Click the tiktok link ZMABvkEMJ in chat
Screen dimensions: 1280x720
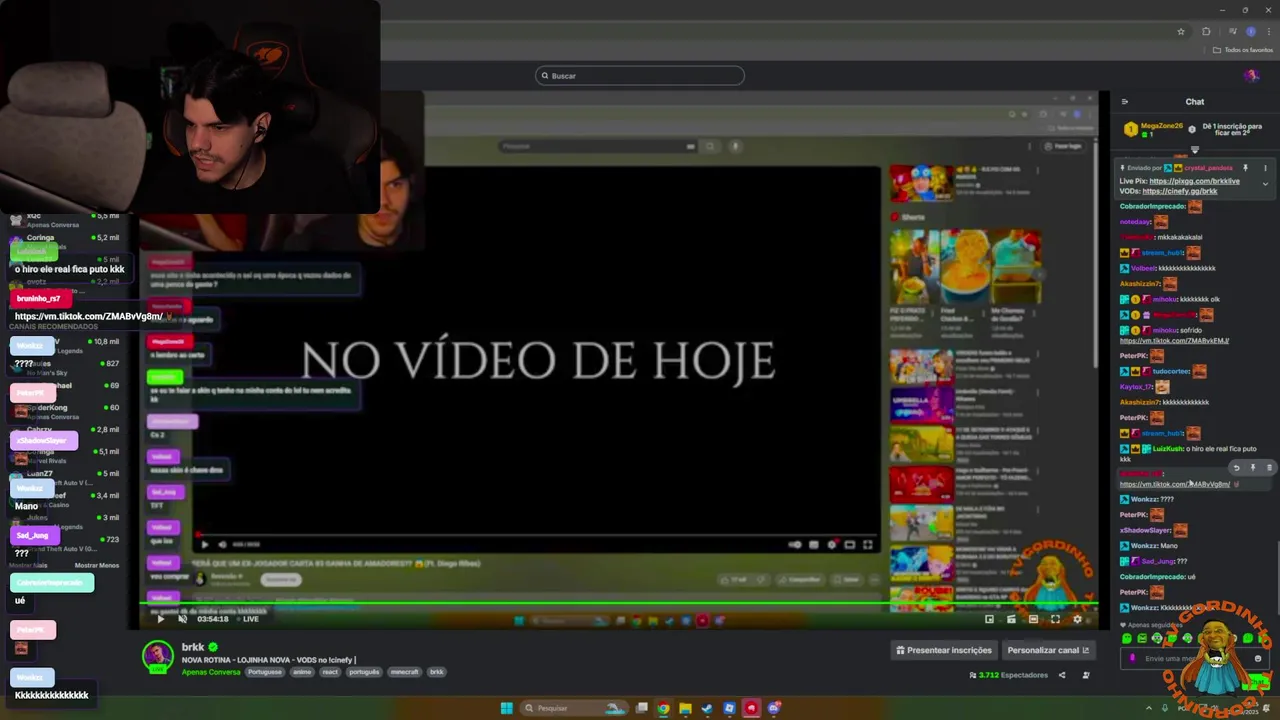coord(1175,341)
